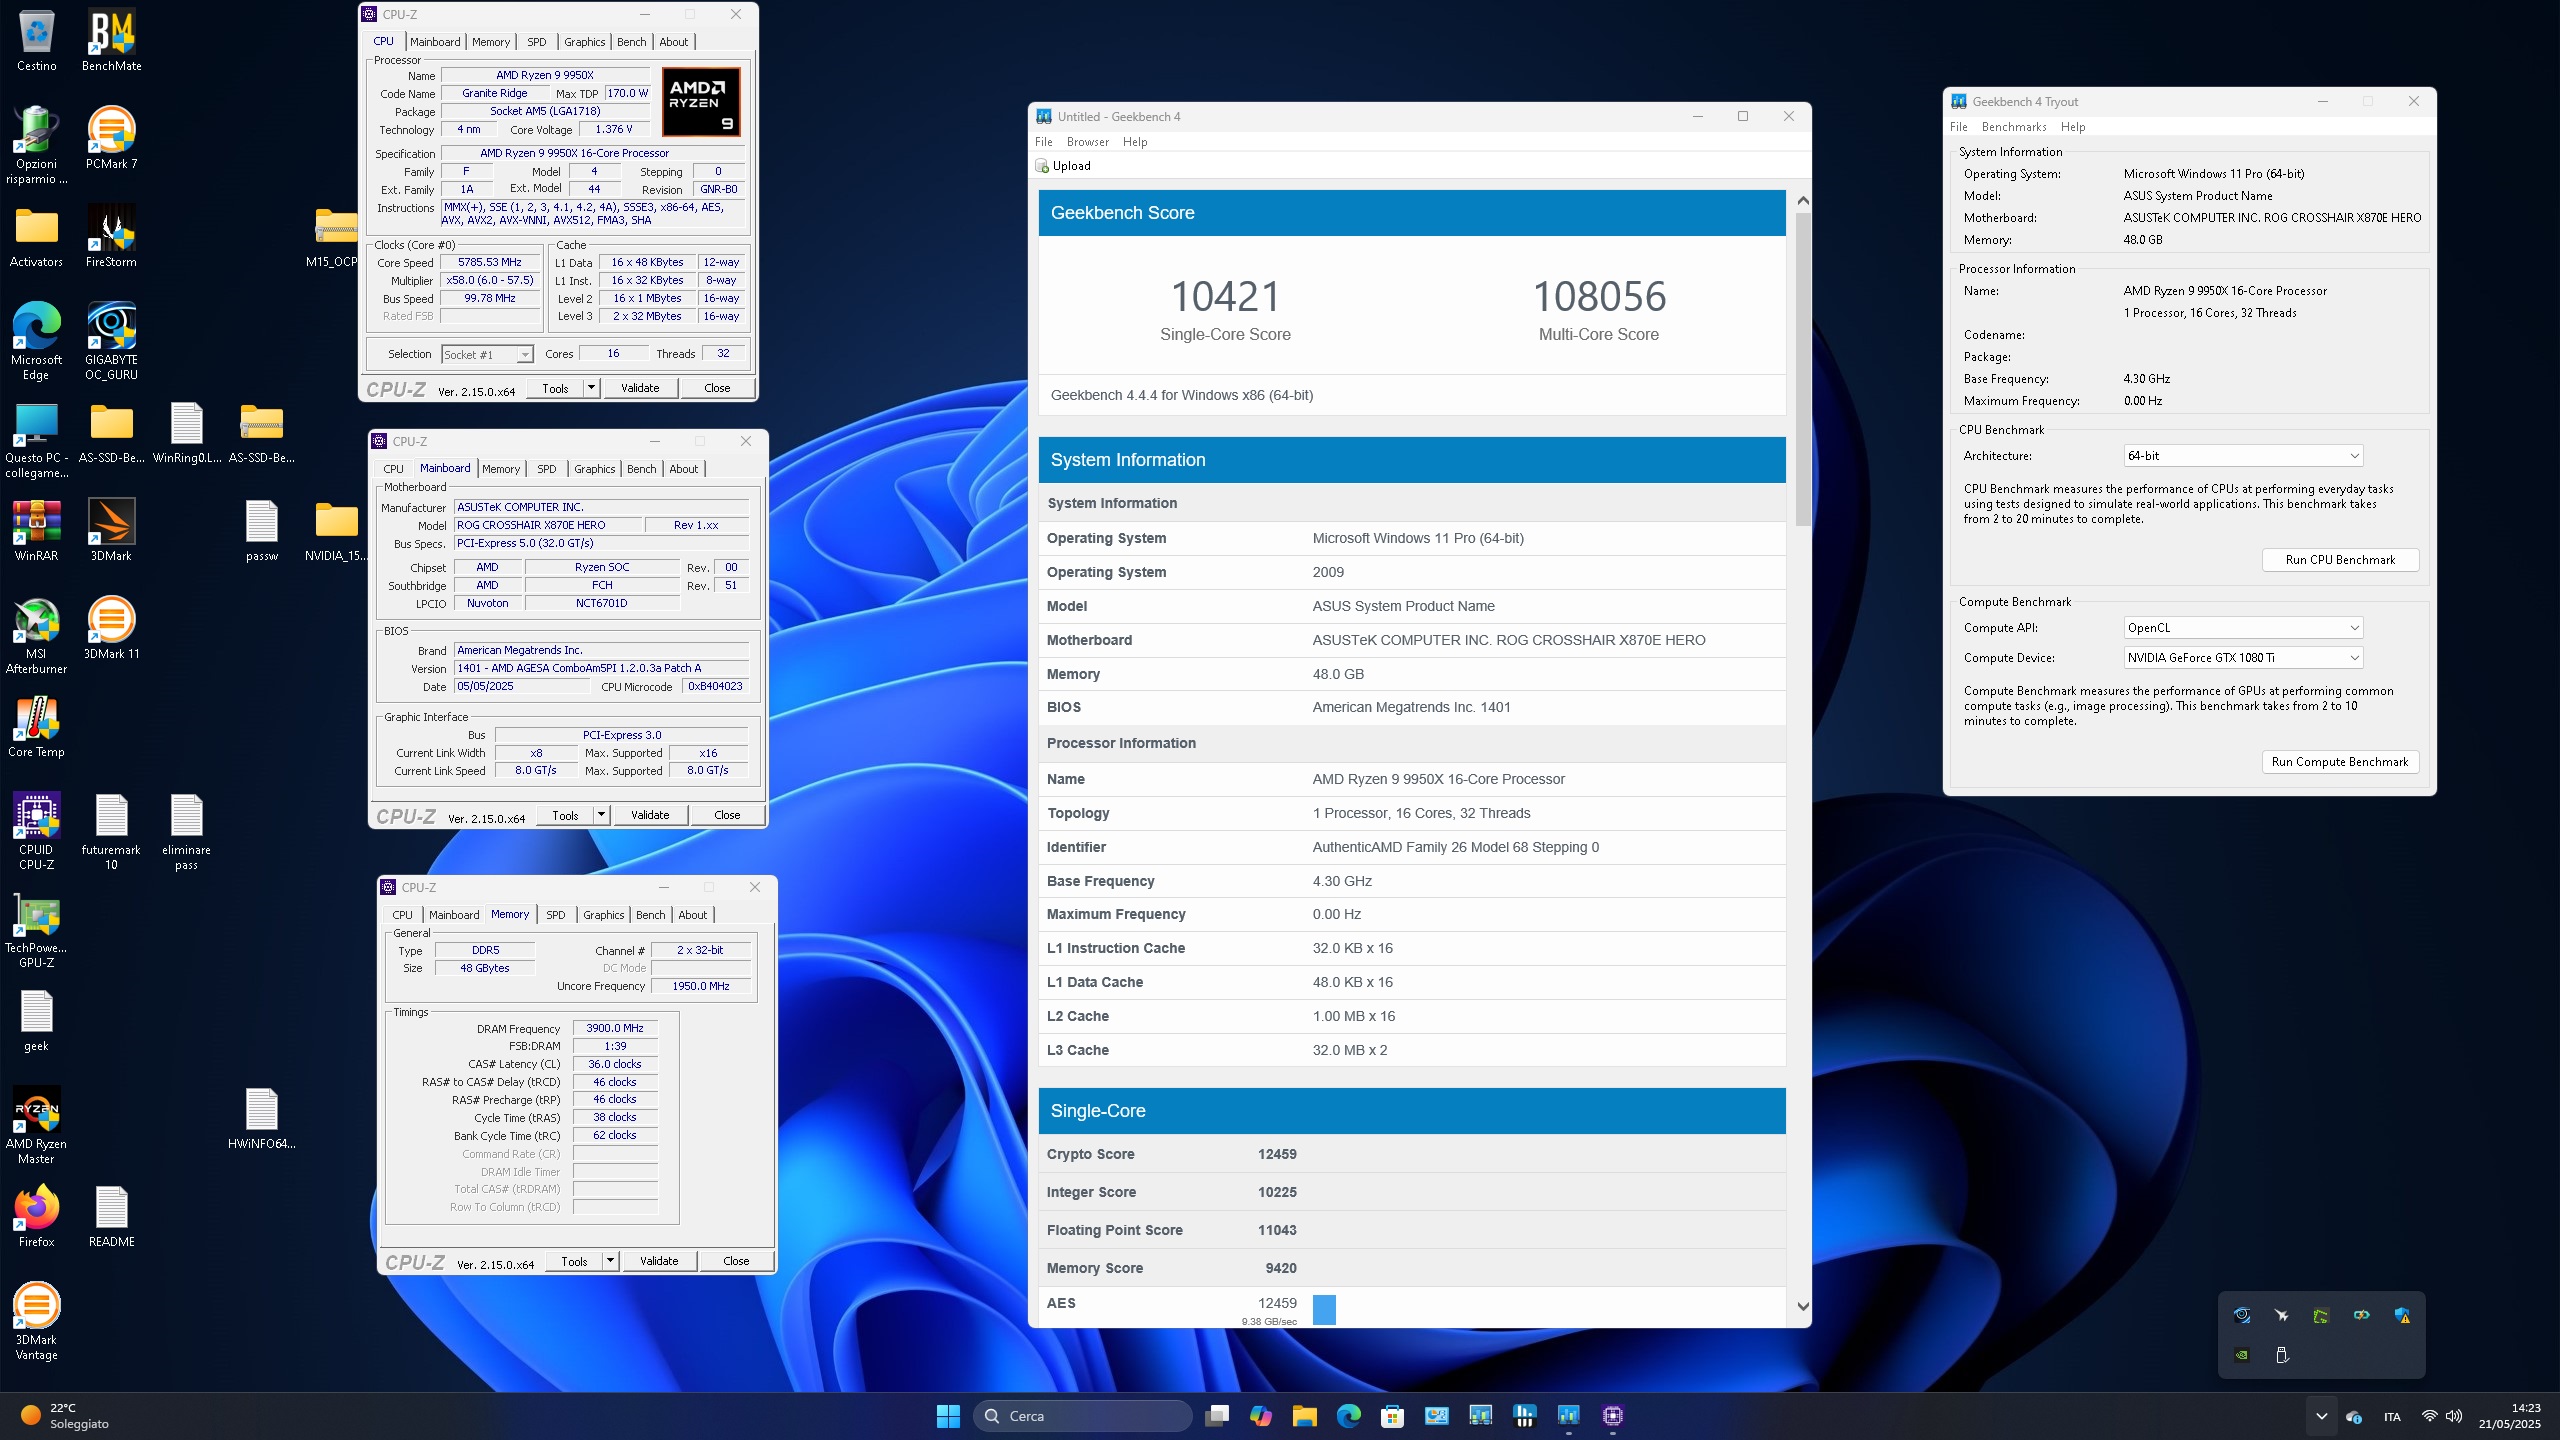Click Validate in the Memory CPU-Z window

coord(659,1261)
